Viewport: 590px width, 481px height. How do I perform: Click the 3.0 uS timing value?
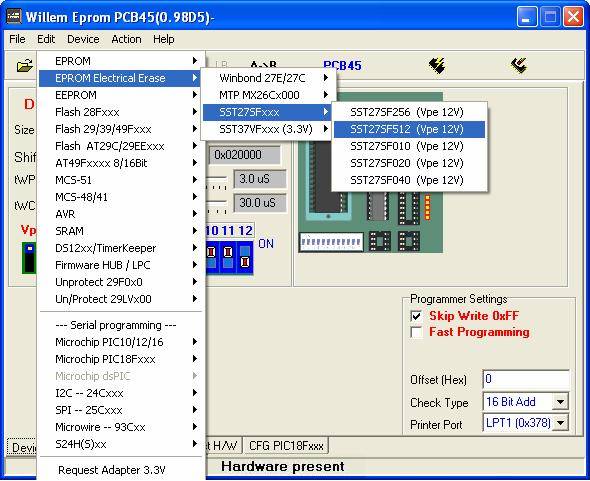click(x=260, y=179)
